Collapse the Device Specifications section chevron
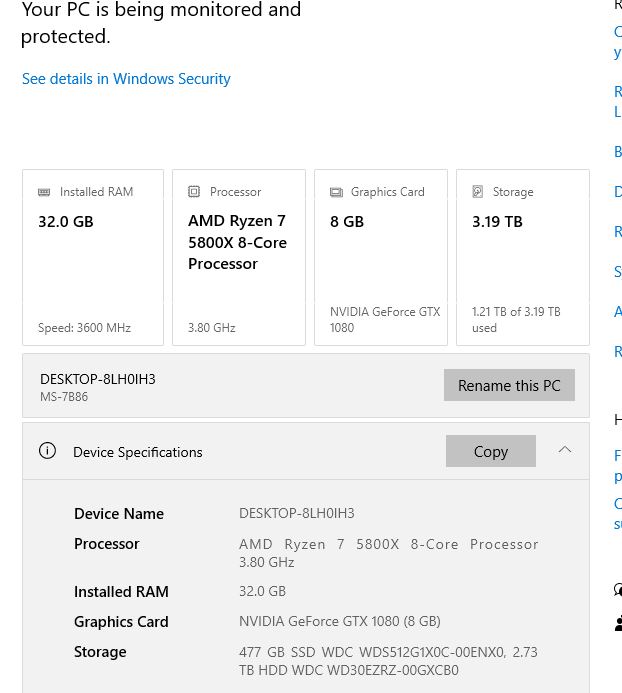Viewport: 622px width, 693px height. tap(565, 450)
